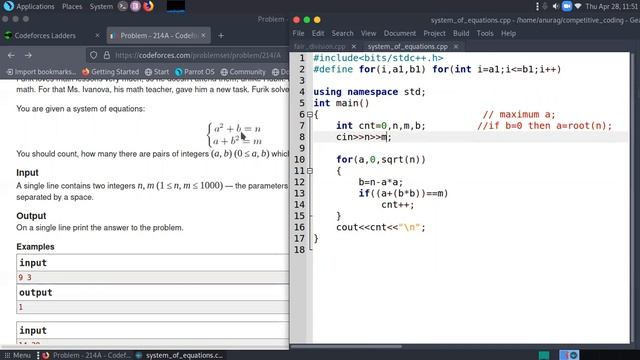Open Geany's Help menu
The image size is (640, 360).
(508, 33)
